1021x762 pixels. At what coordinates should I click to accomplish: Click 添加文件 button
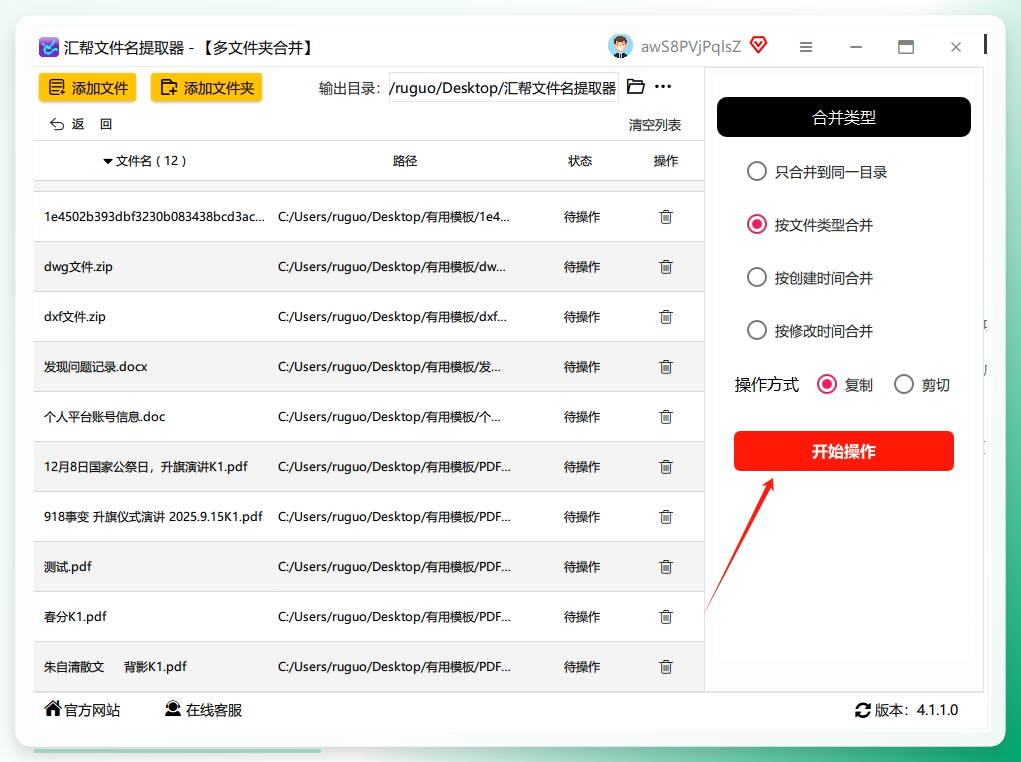point(87,87)
